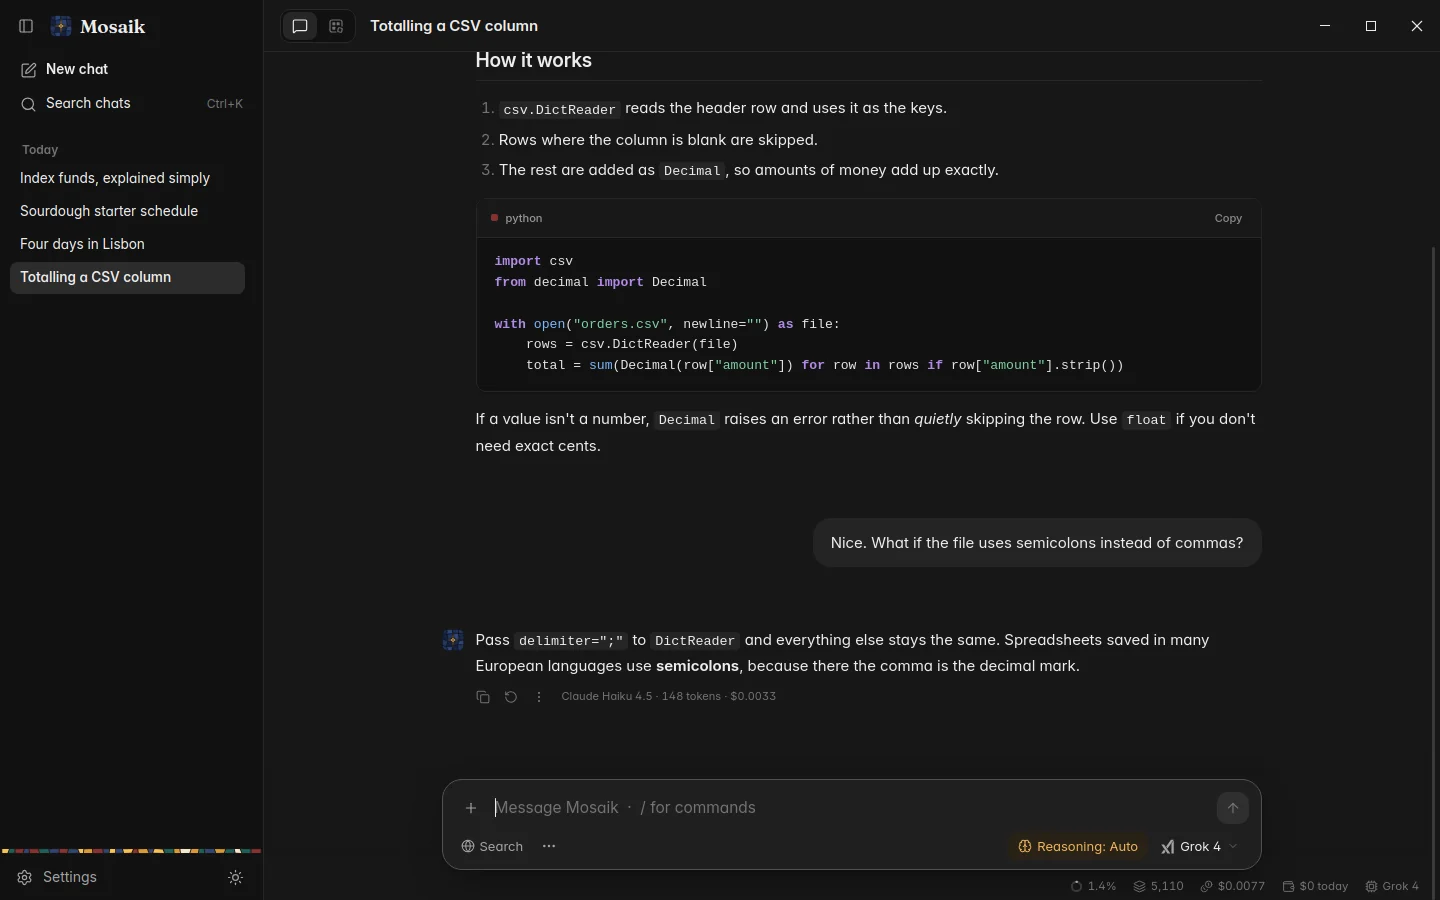The height and width of the screenshot is (900, 1440).
Task: Click the Grok 4 status bar item
Action: click(1392, 886)
